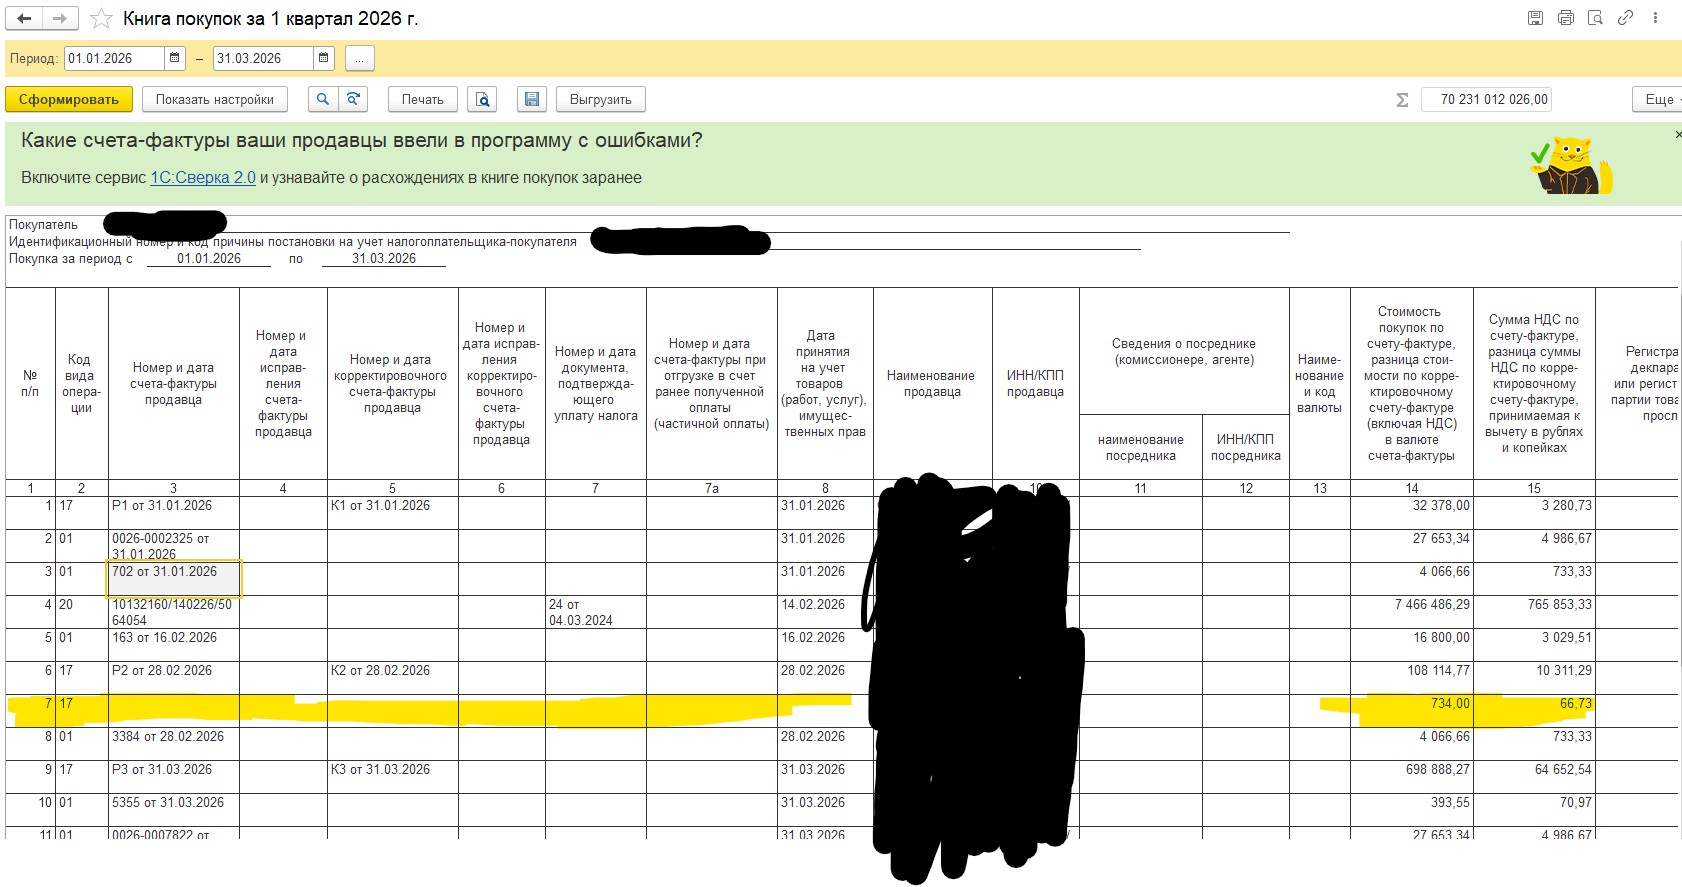Click Показать настройки button

pos(215,99)
